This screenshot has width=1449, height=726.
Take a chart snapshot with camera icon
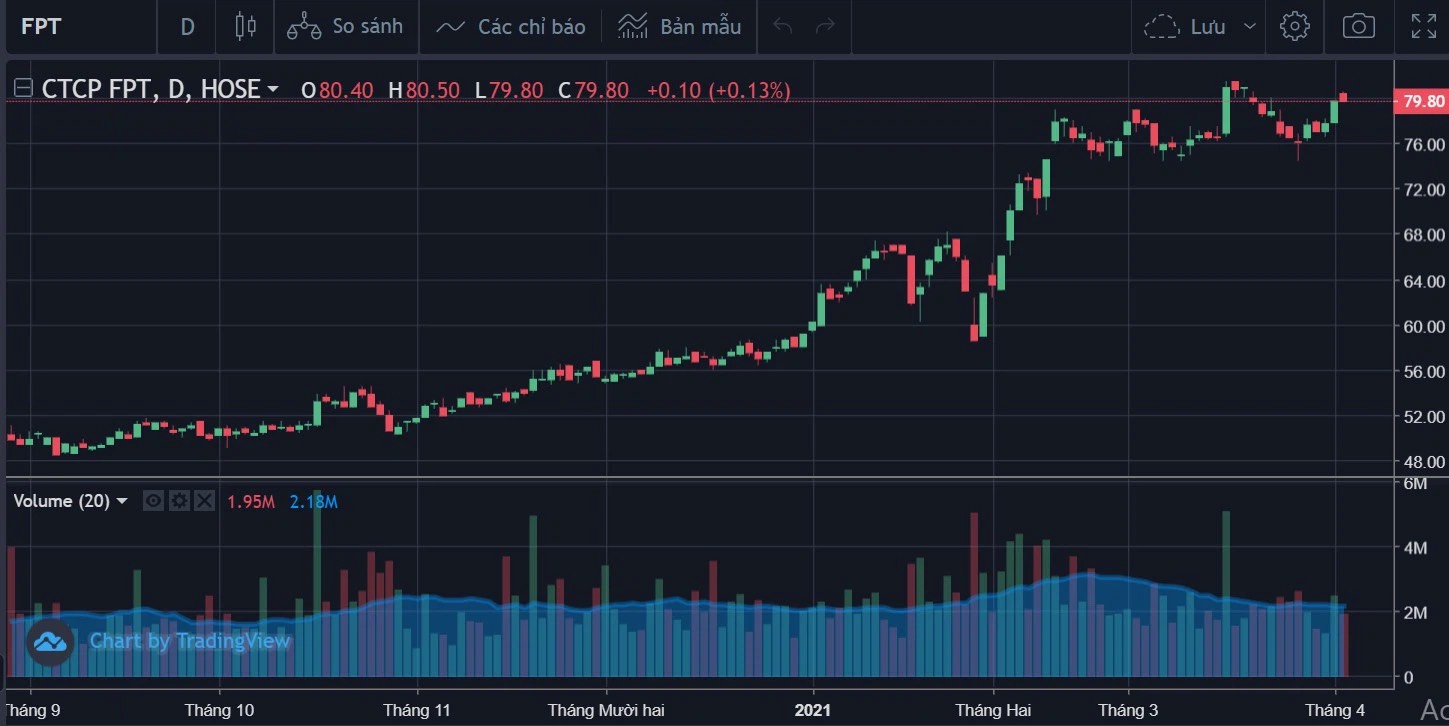[x=1358, y=27]
